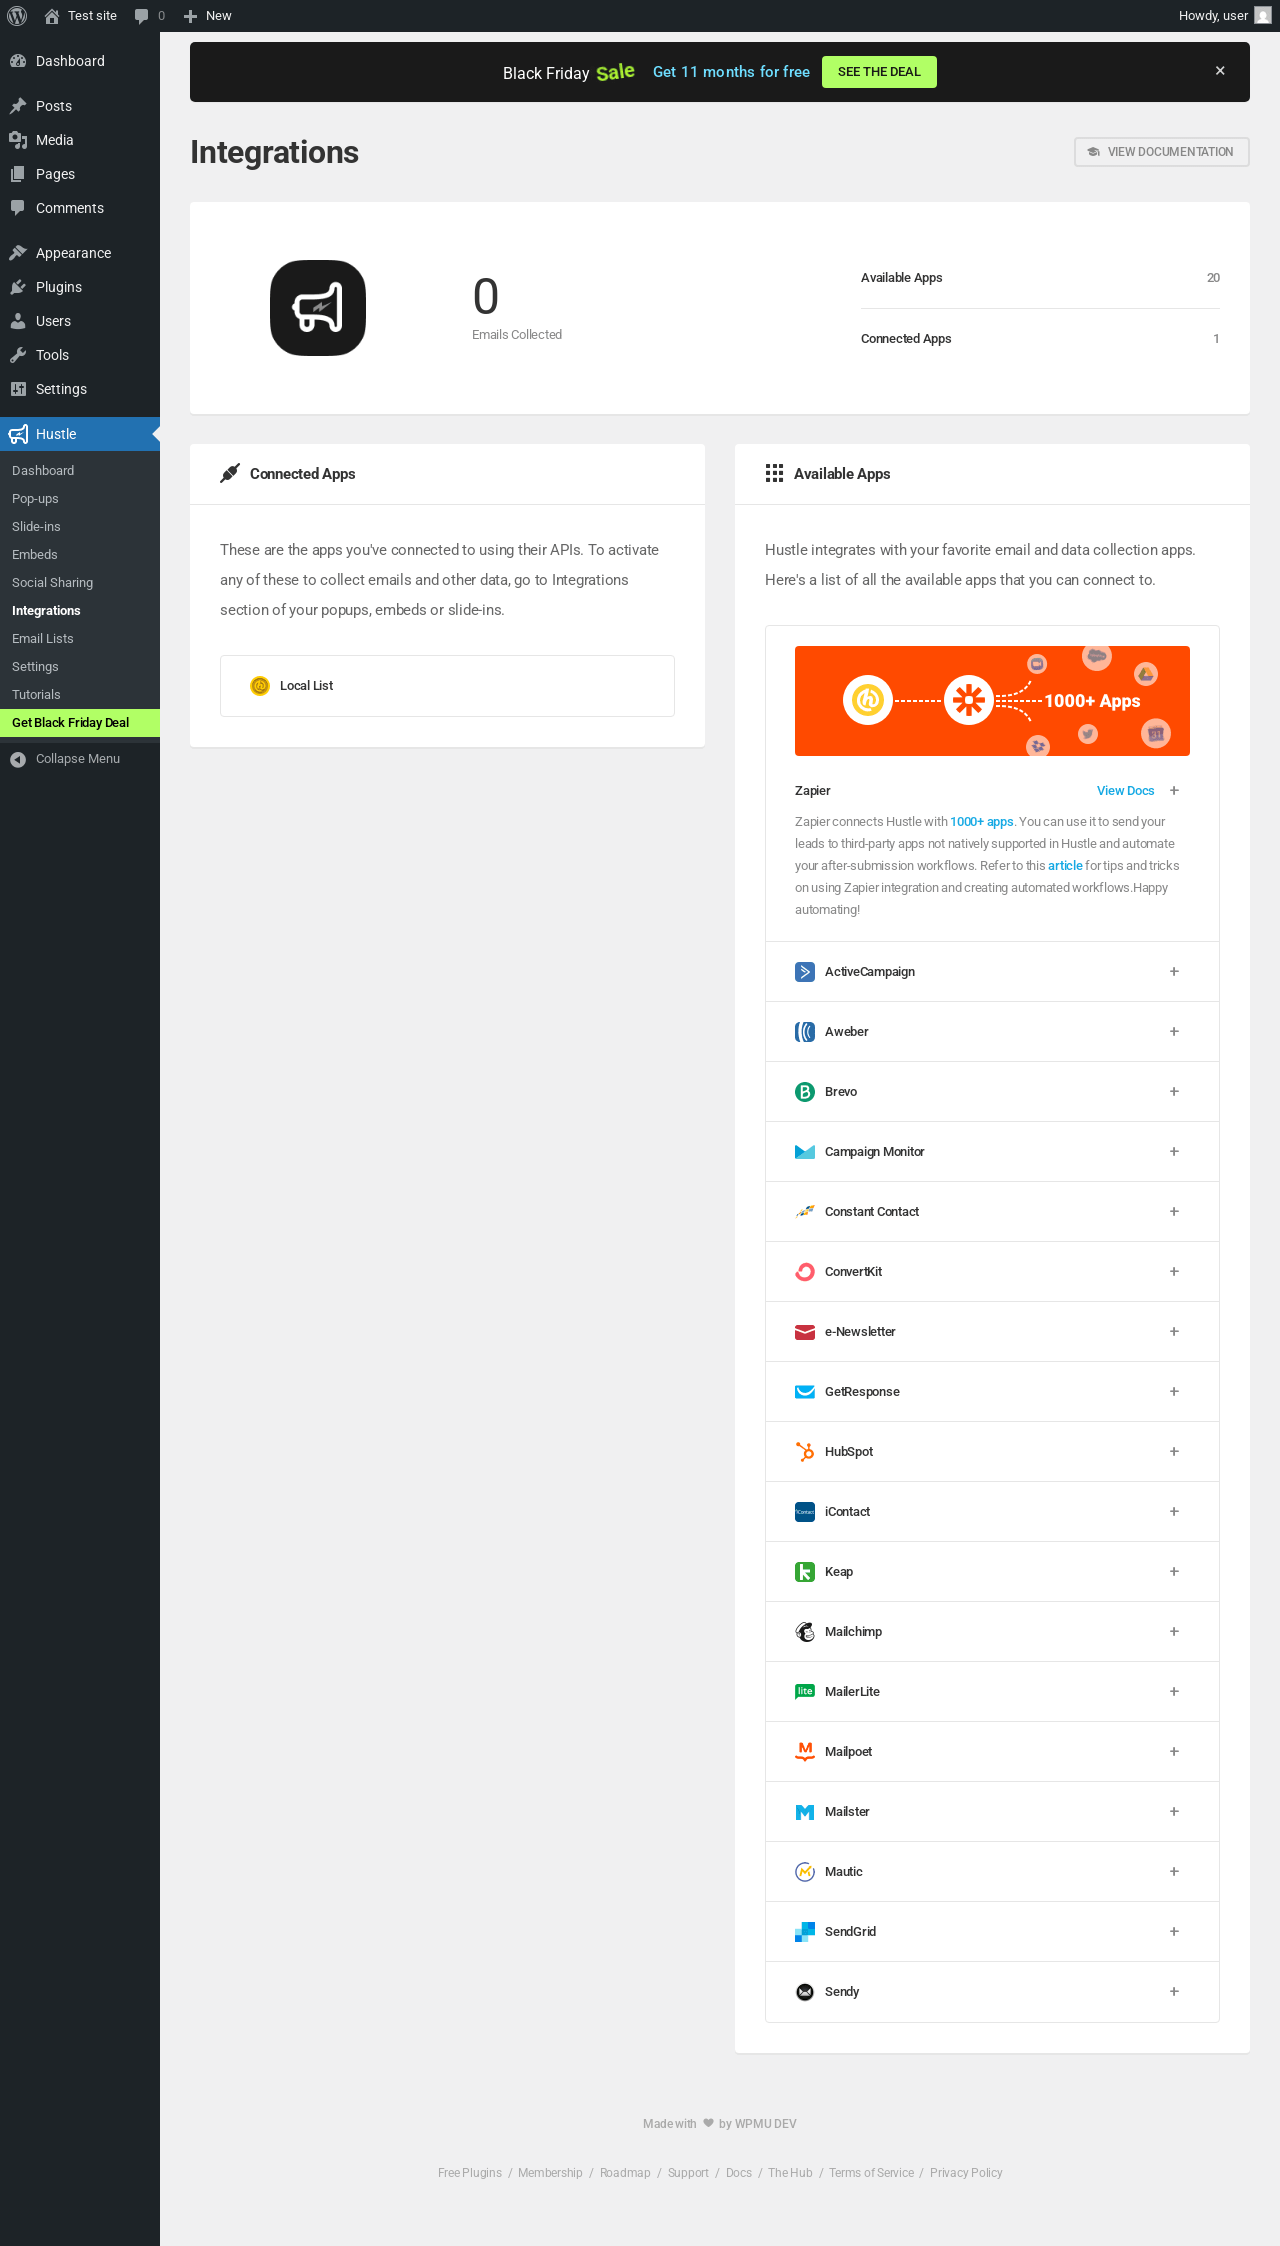Screen dimensions: 1280x2246
Task: Expand ConvertKit row with plus button
Action: [x=1174, y=1272]
